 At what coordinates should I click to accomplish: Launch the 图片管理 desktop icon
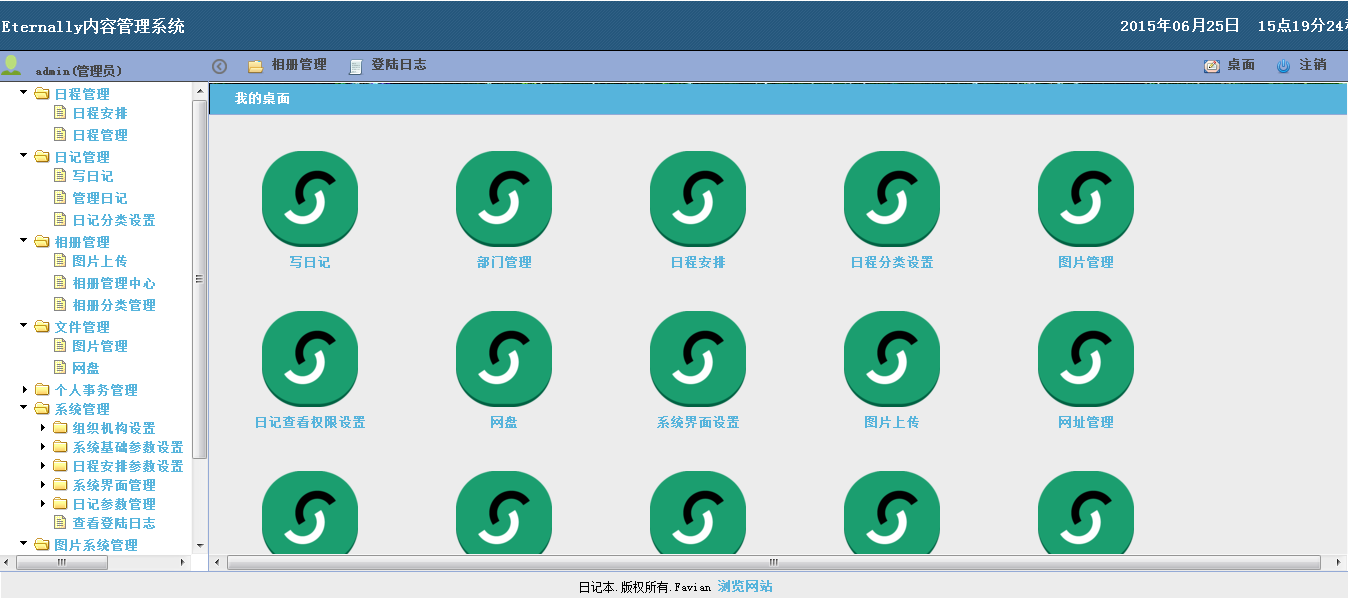click(x=1085, y=198)
